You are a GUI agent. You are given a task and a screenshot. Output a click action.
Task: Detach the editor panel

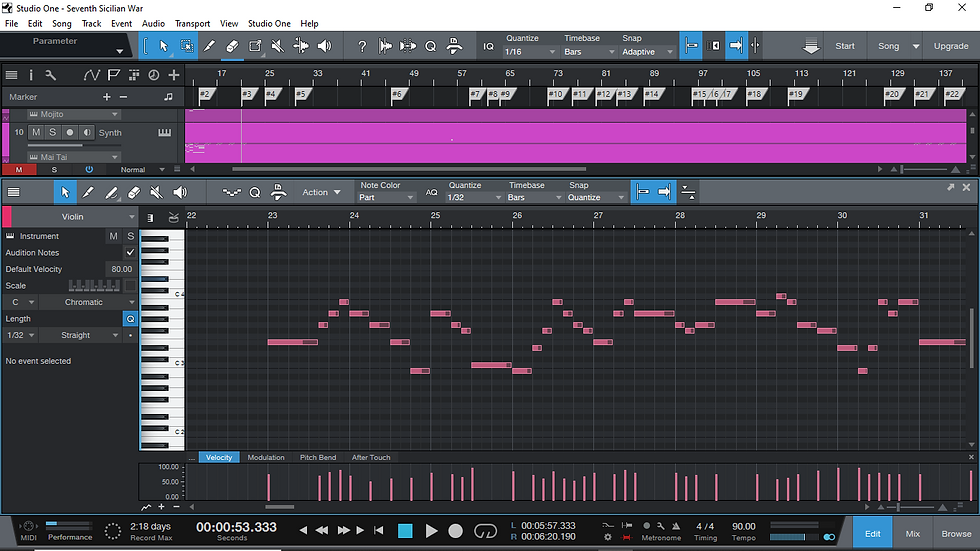click(x=951, y=187)
